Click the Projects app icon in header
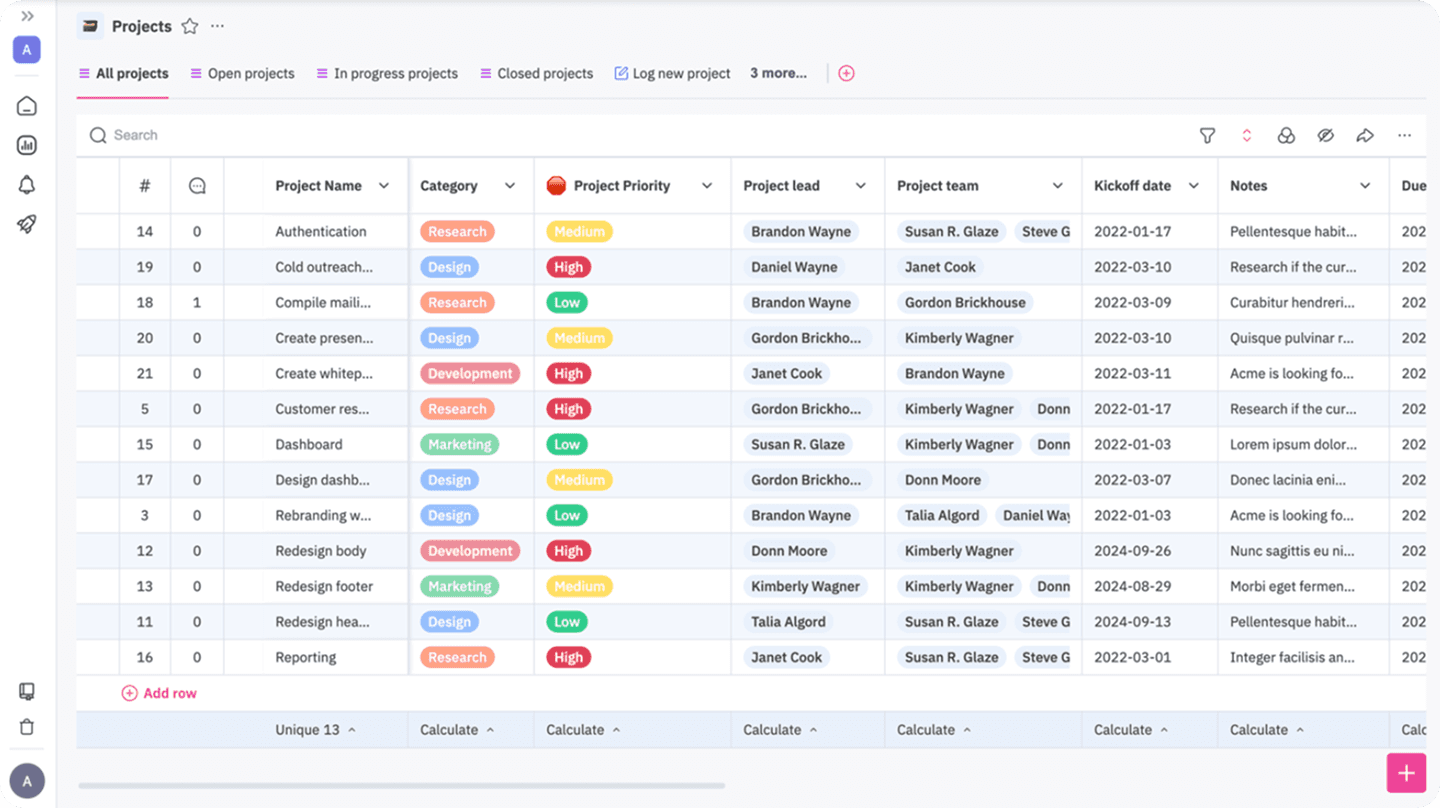Image resolution: width=1440 pixels, height=808 pixels. pyautogui.click(x=90, y=26)
